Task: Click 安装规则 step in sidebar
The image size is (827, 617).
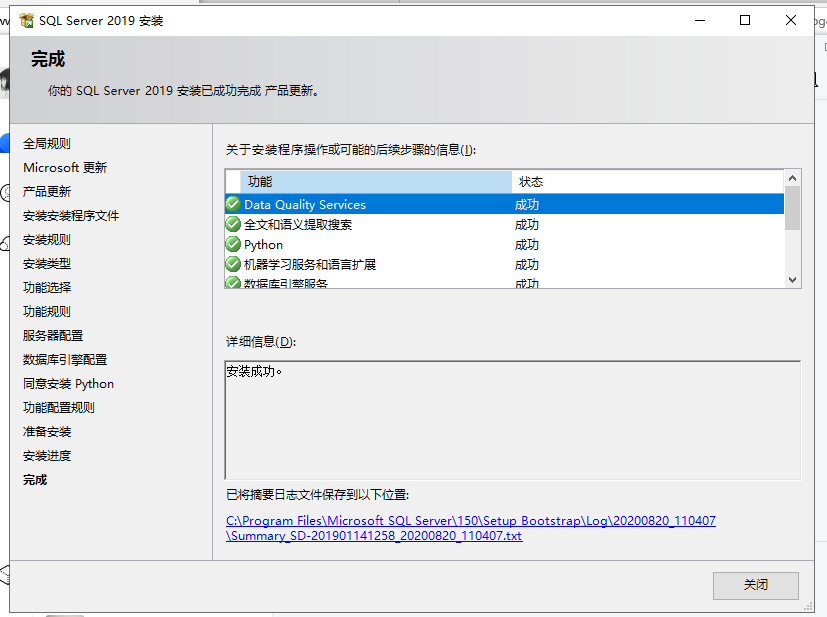Action: [x=46, y=239]
